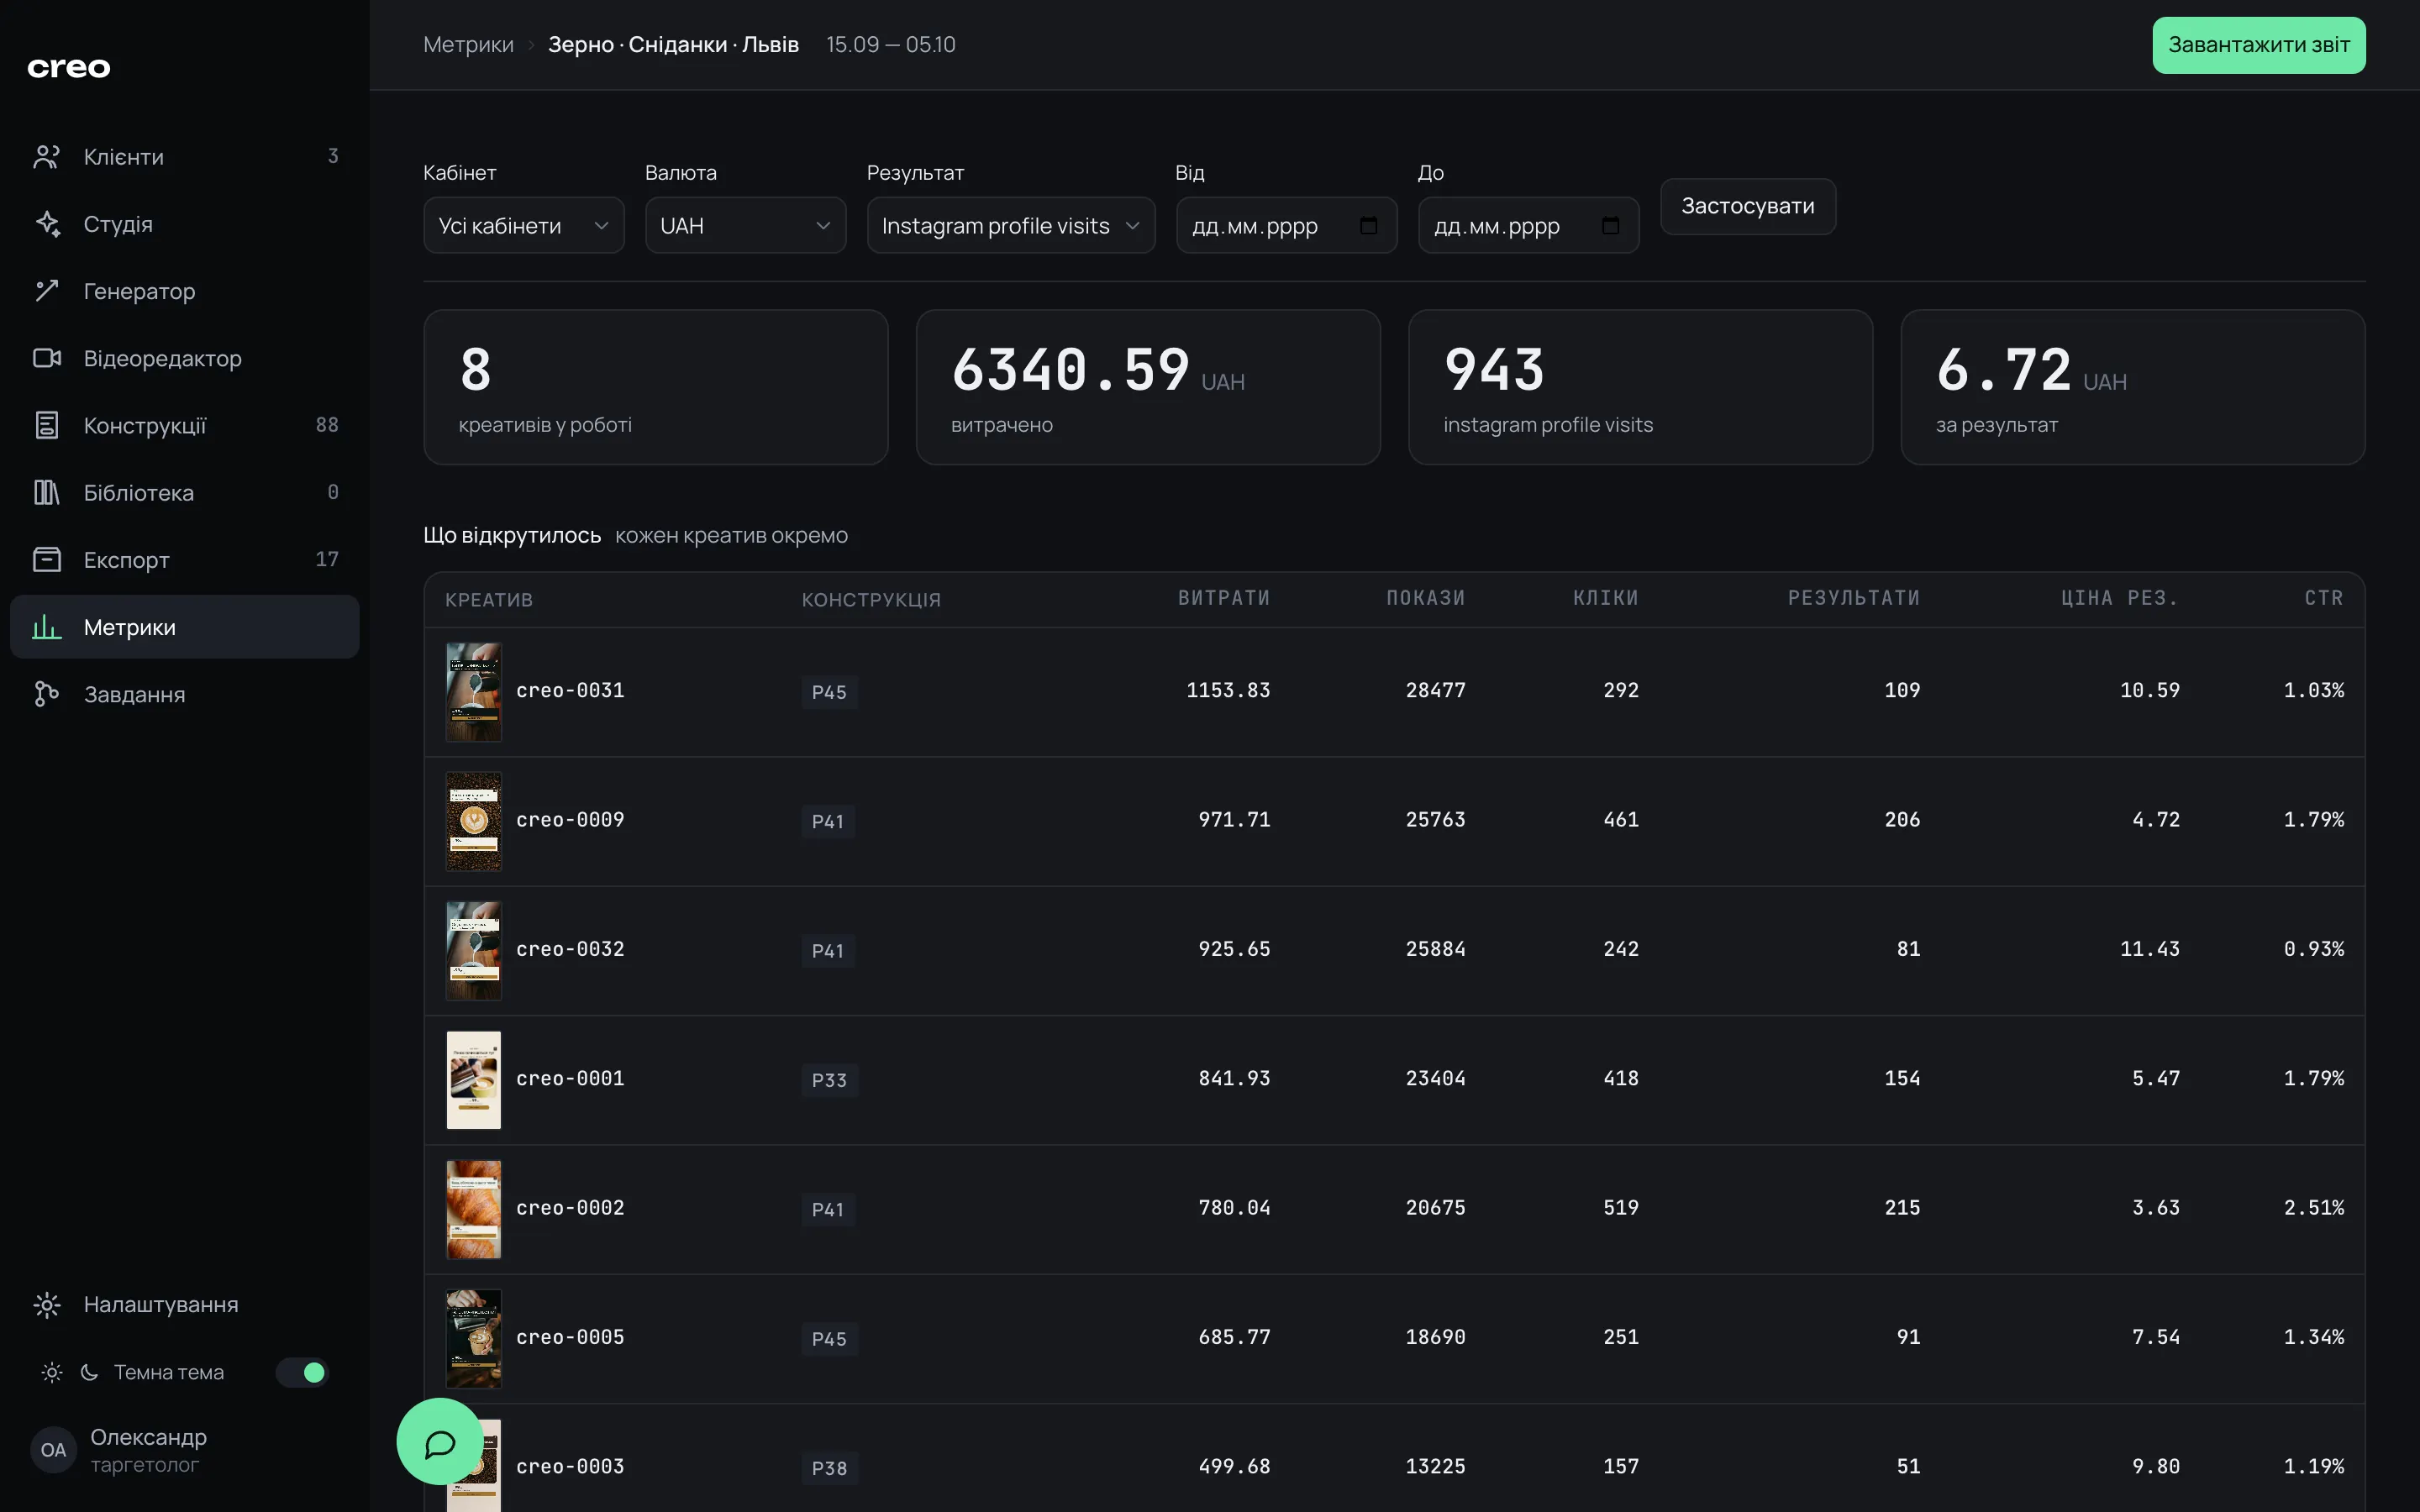This screenshot has height=1512, width=2420.
Task: Toggle the Темна тема switch
Action: click(x=303, y=1372)
